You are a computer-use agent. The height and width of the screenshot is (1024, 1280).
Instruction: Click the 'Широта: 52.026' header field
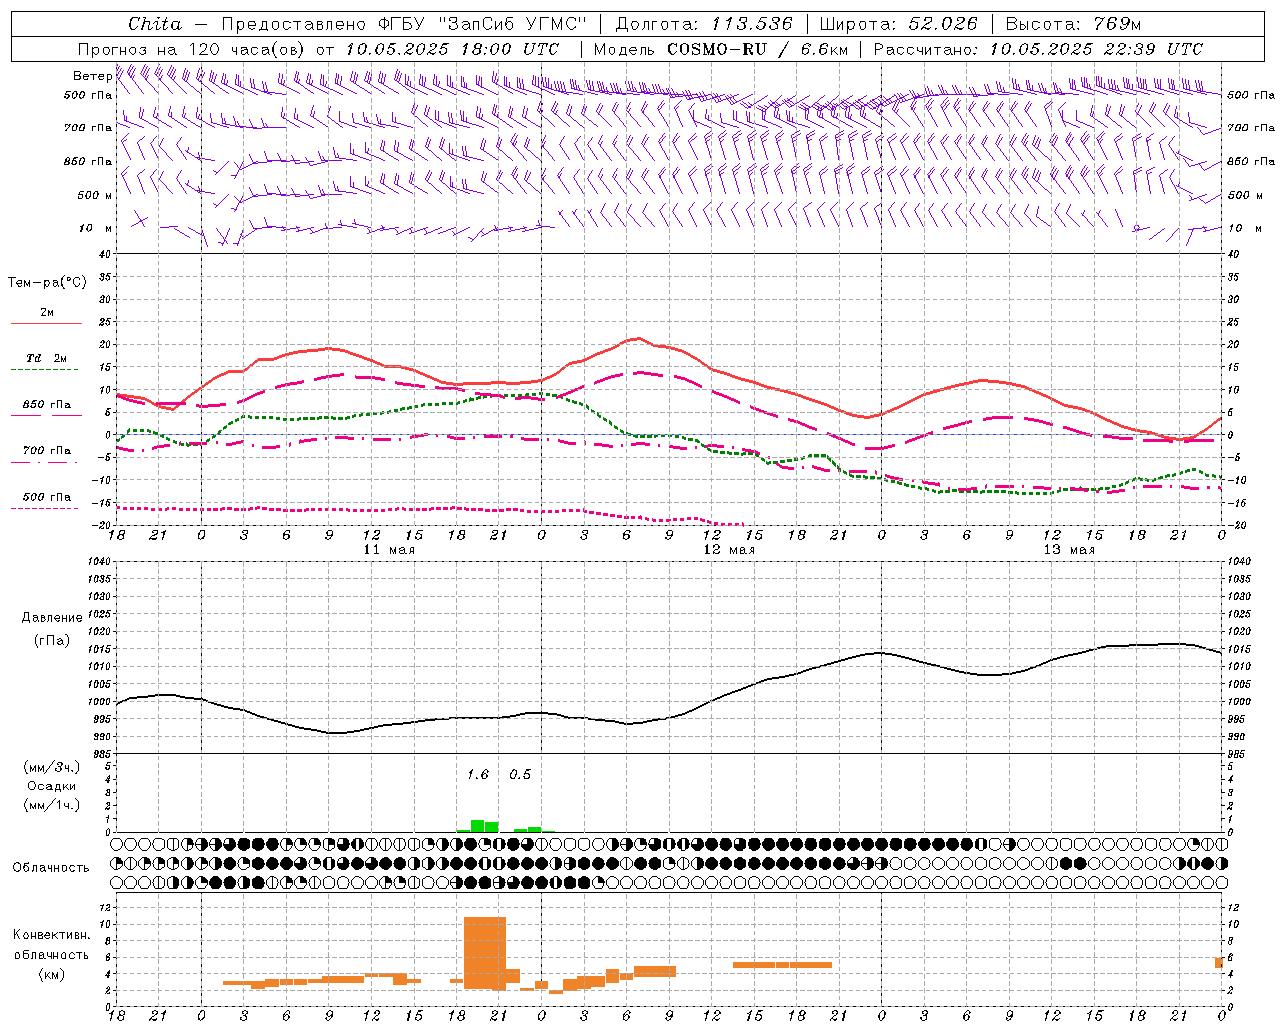click(899, 24)
